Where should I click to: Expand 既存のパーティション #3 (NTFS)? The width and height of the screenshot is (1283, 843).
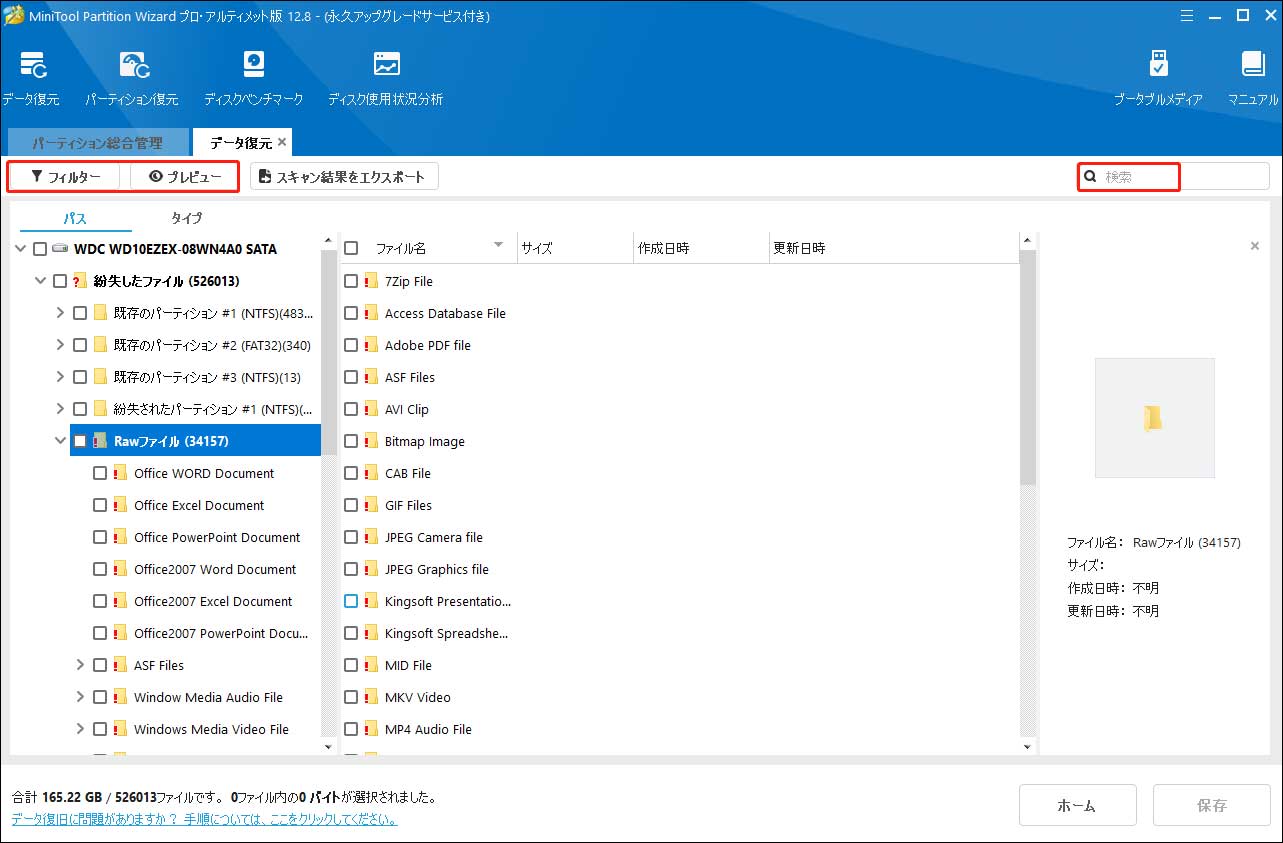(60, 377)
